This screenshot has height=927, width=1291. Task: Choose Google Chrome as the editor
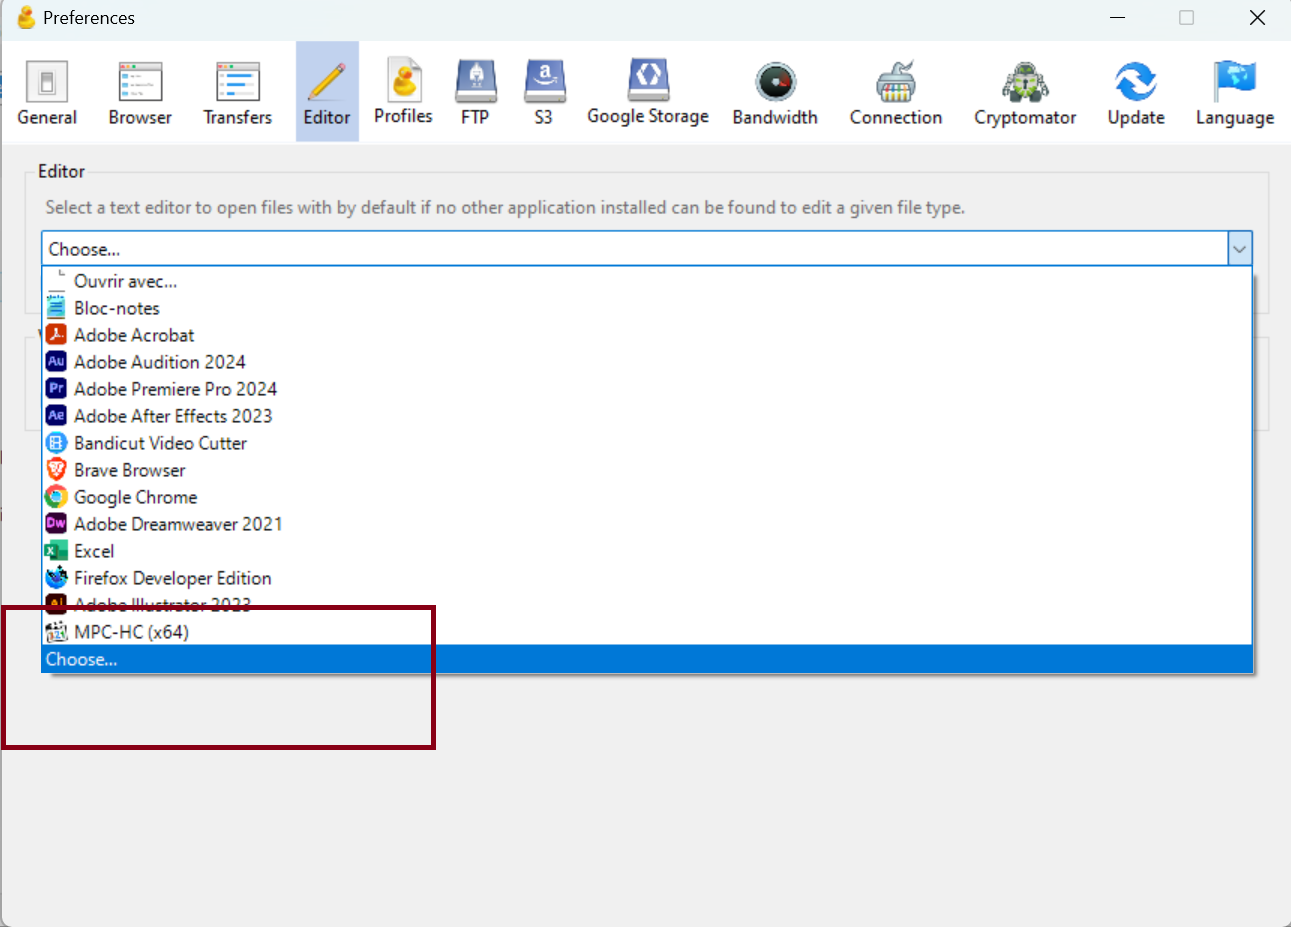647,497
